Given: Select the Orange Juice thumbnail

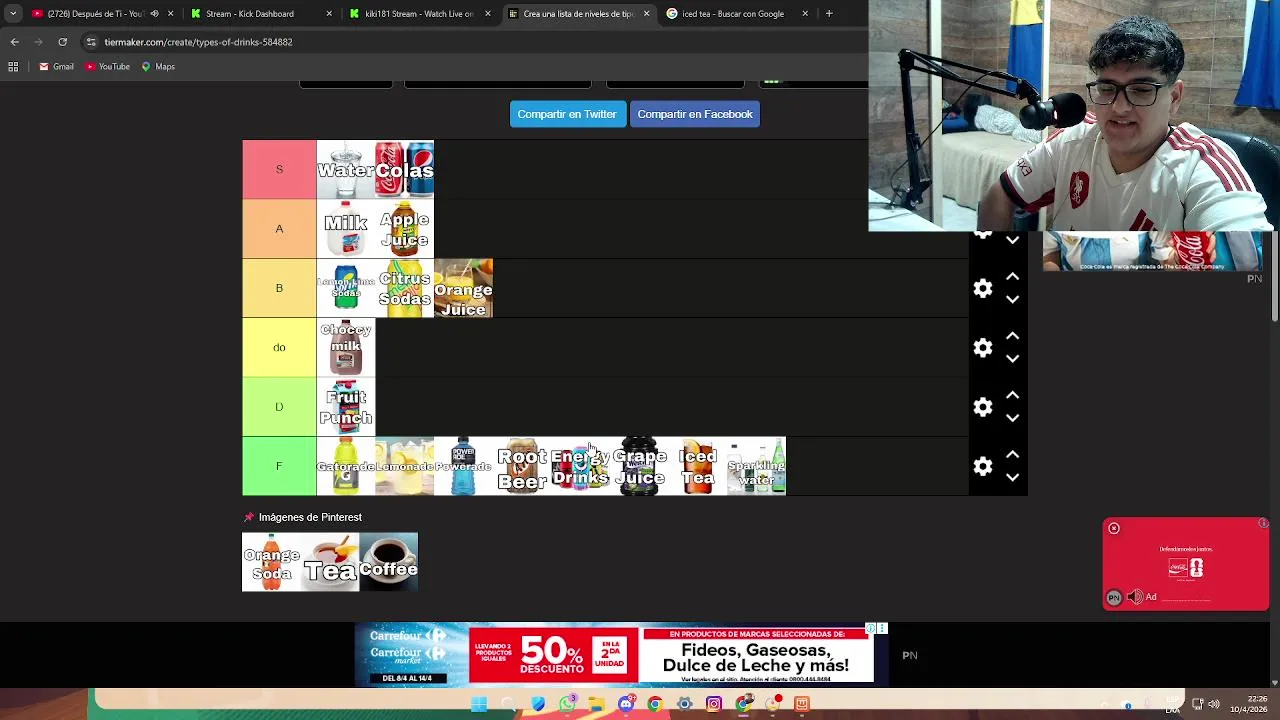Looking at the screenshot, I should coord(464,288).
